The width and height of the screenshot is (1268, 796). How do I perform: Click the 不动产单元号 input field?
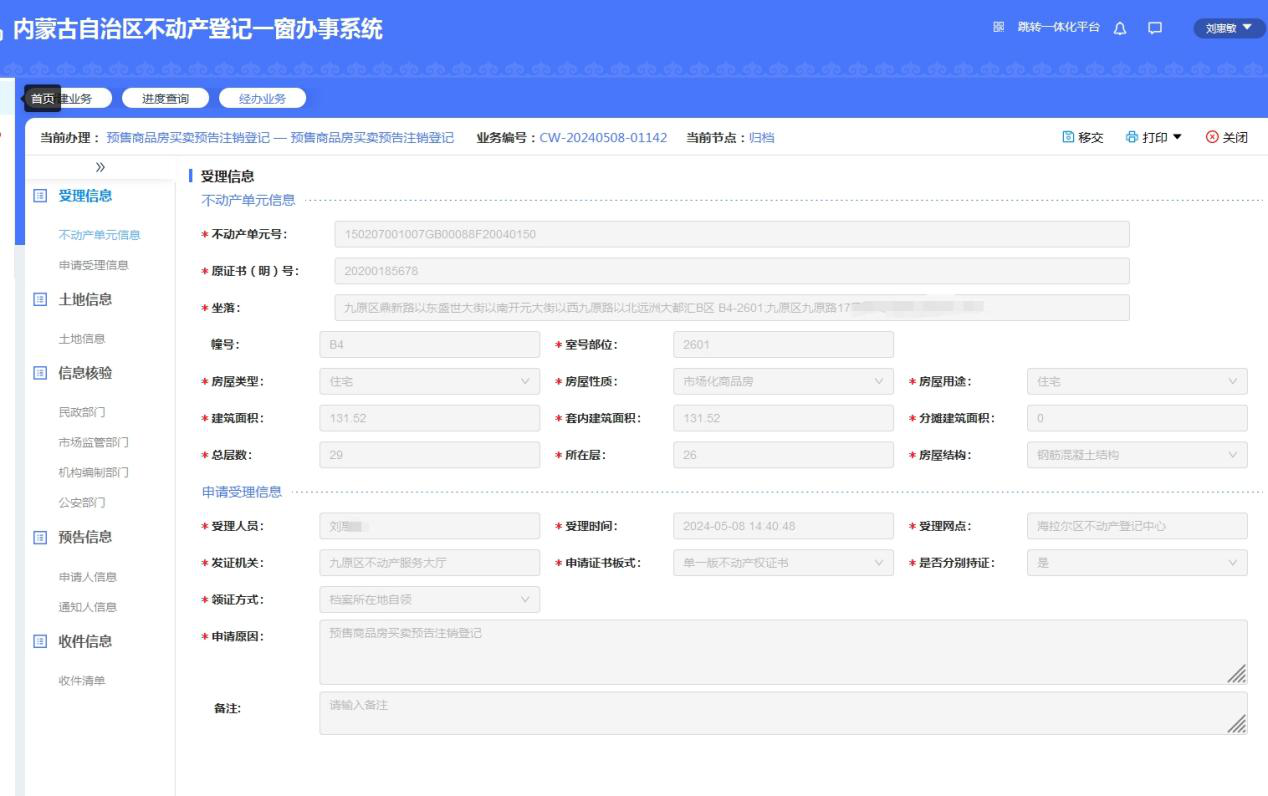[732, 234]
